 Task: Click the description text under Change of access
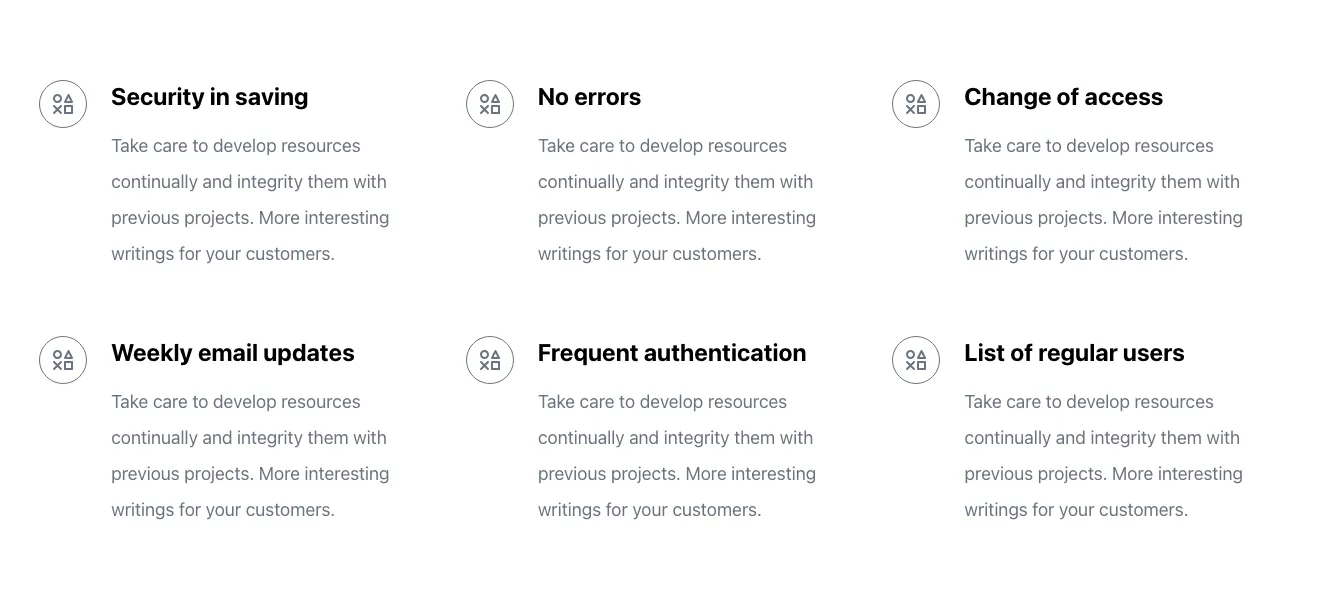[x=1103, y=200]
